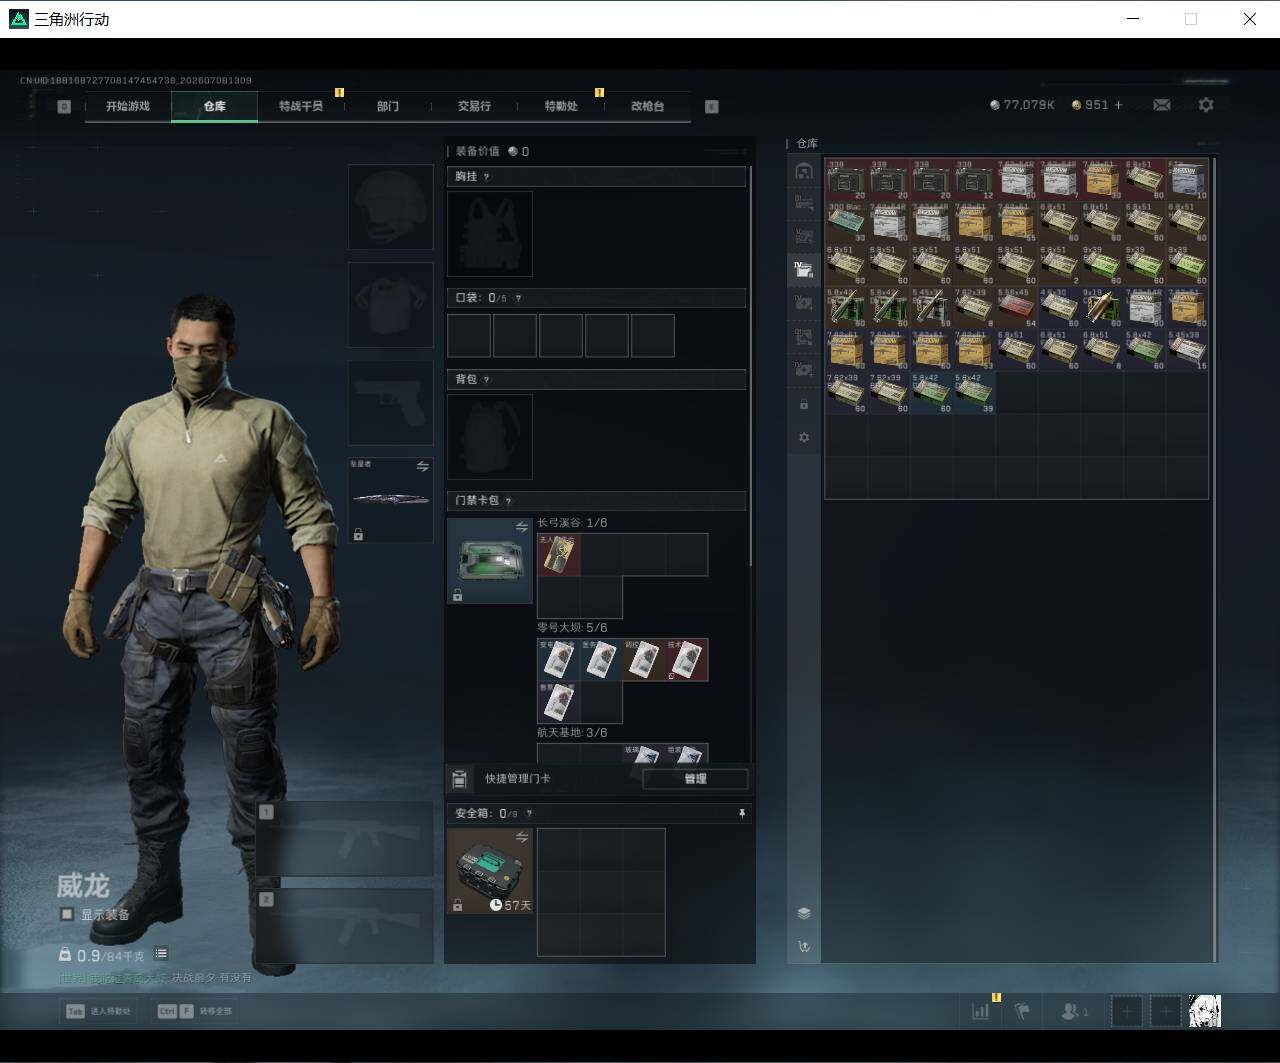Click the 零号大坝: 5/6 keycard label

pos(572,627)
